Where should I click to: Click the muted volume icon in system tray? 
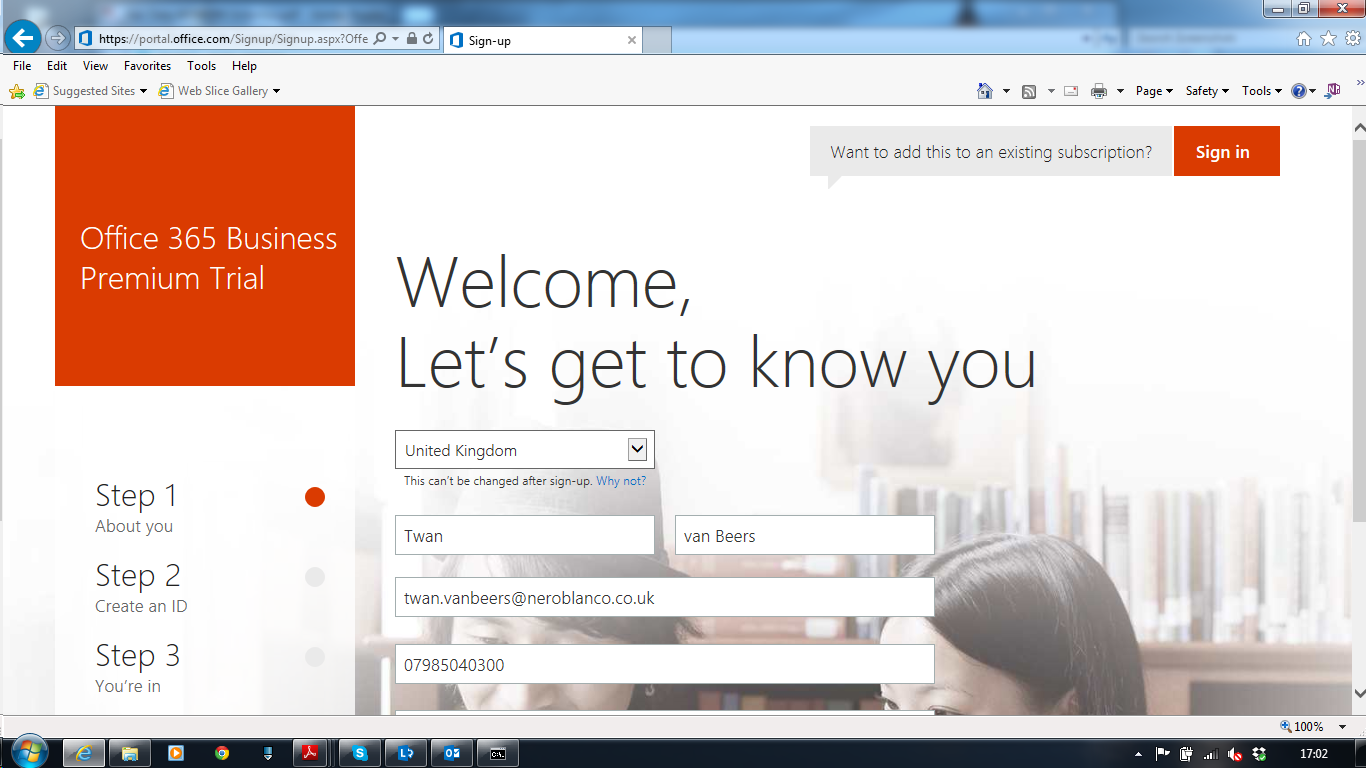1235,753
